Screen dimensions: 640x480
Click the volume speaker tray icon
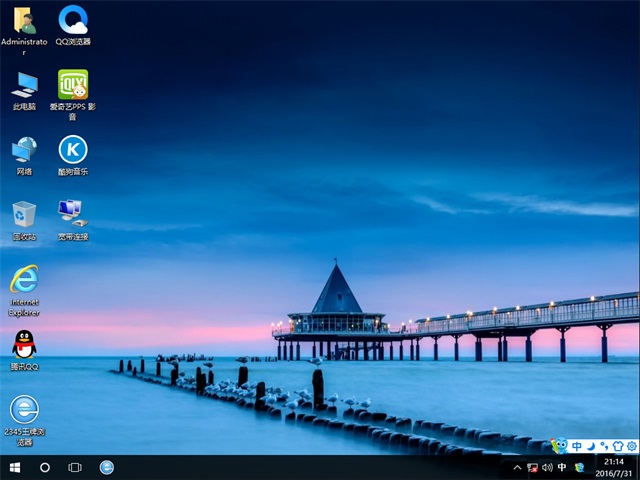point(547,467)
